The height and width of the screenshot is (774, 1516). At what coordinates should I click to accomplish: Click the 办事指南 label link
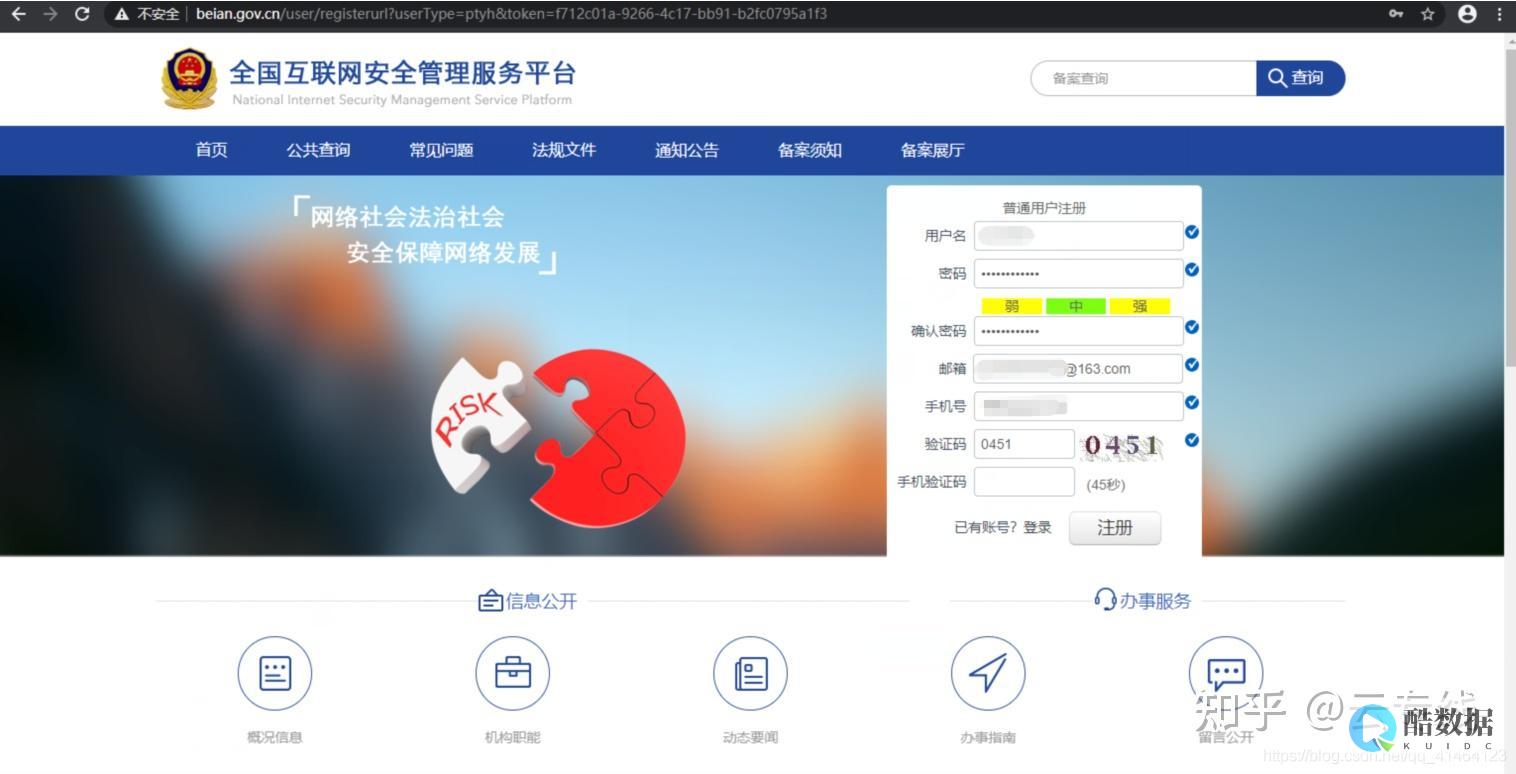[988, 737]
